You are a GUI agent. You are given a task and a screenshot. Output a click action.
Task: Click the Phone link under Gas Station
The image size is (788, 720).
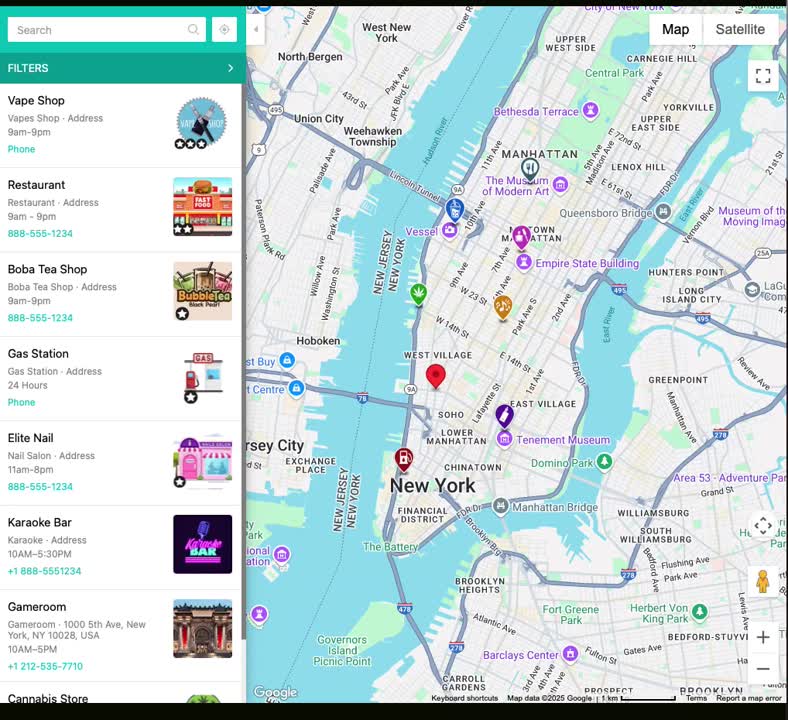coord(21,402)
